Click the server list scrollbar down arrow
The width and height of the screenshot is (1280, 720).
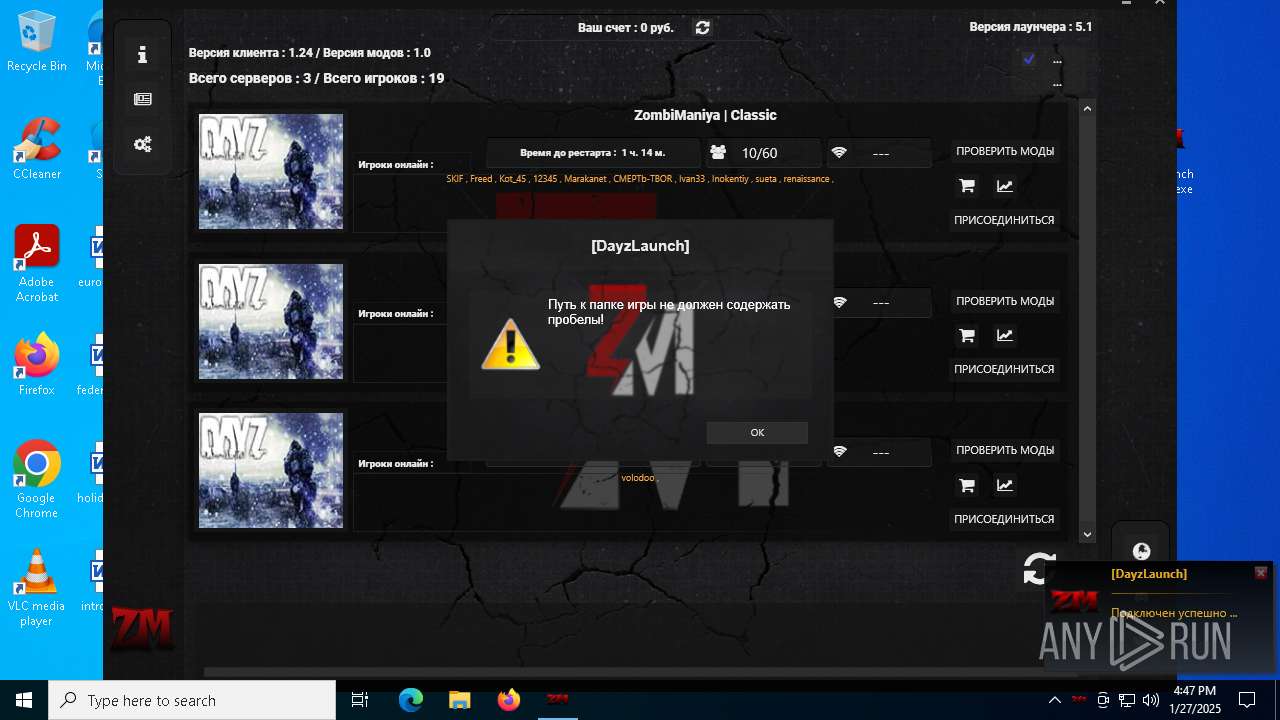tap(1087, 534)
